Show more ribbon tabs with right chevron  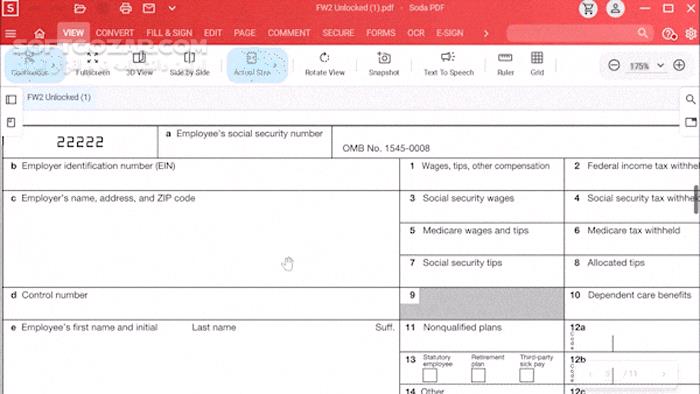[x=486, y=33]
